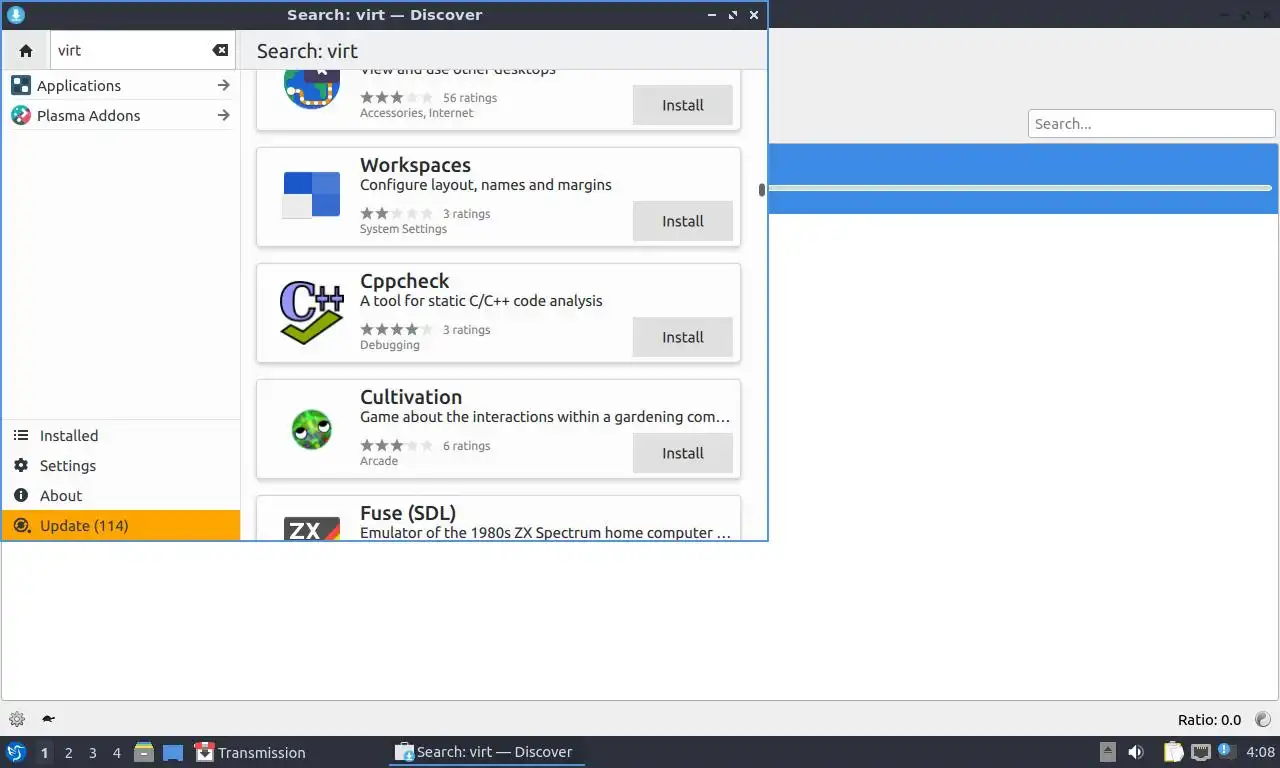Viewport: 1280px width, 768px height.
Task: Switch to virtual desktop 1
Action: point(45,753)
